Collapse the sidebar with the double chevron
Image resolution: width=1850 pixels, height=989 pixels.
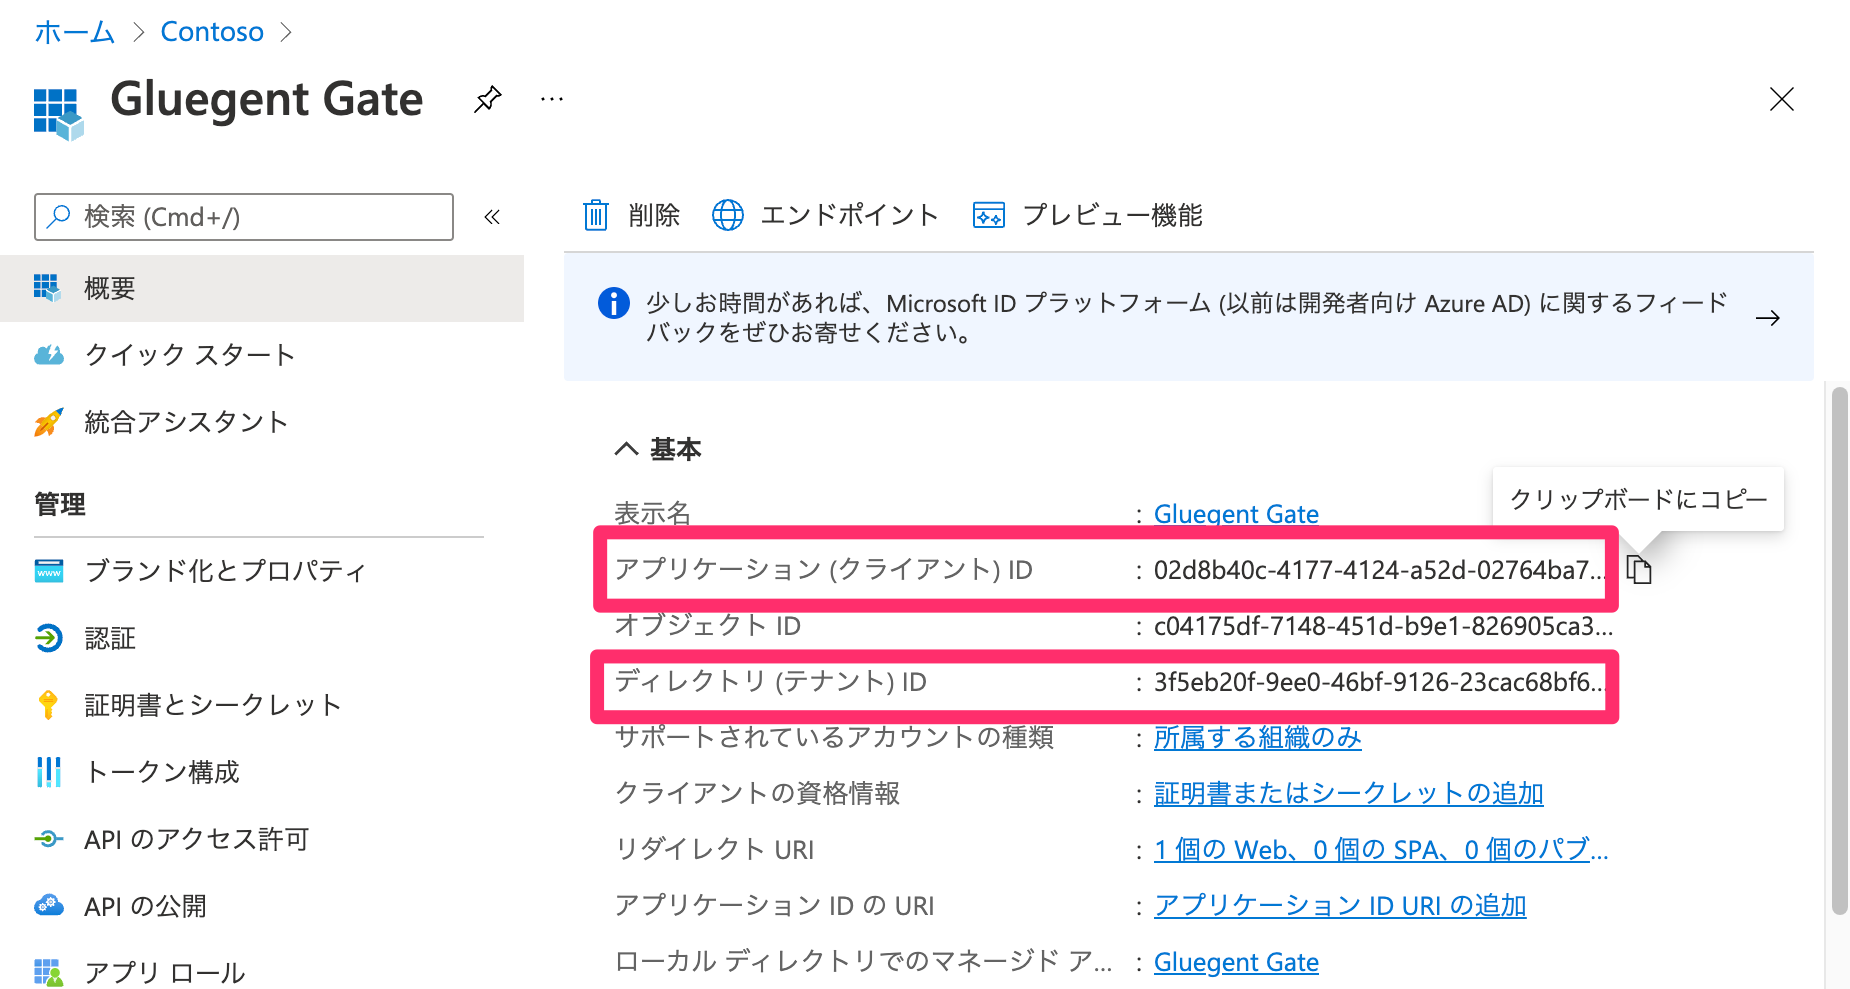492,217
